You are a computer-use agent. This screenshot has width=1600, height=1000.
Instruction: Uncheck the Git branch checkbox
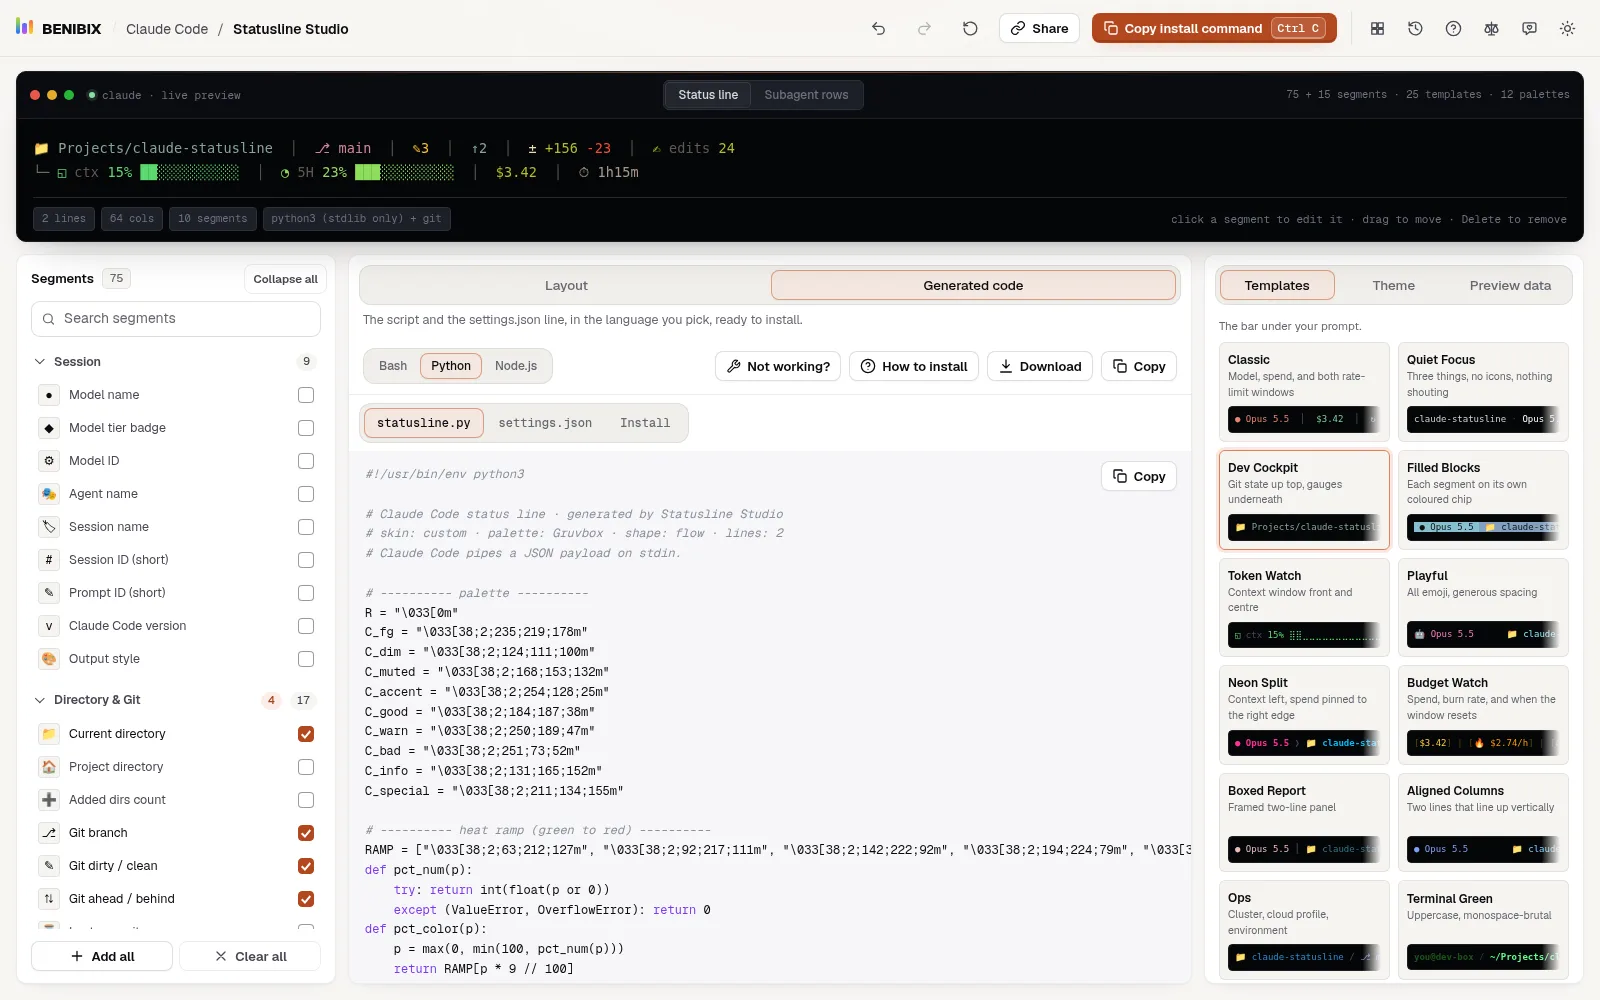[306, 833]
